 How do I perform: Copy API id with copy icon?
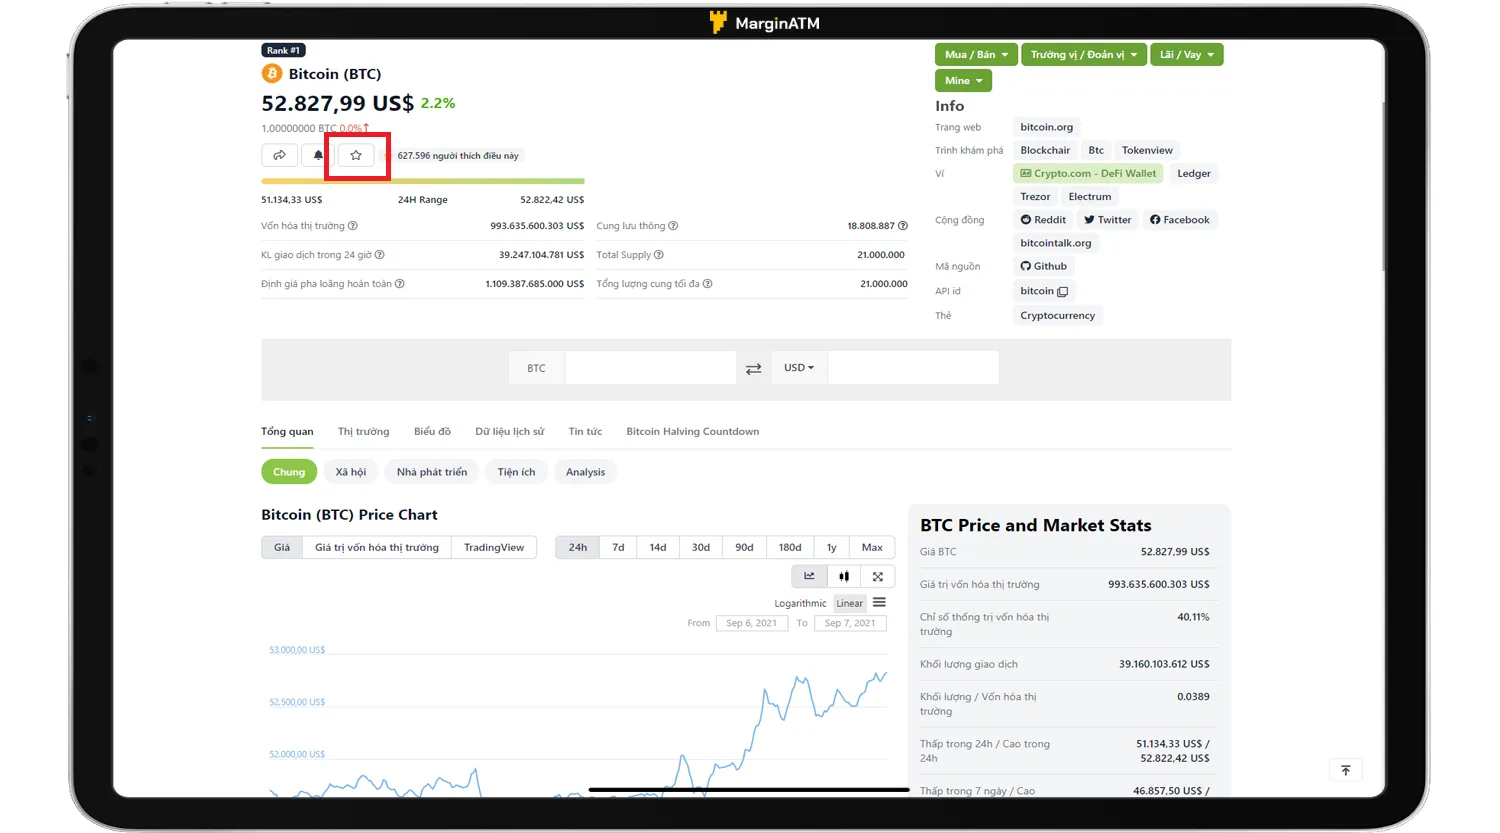[1062, 292]
